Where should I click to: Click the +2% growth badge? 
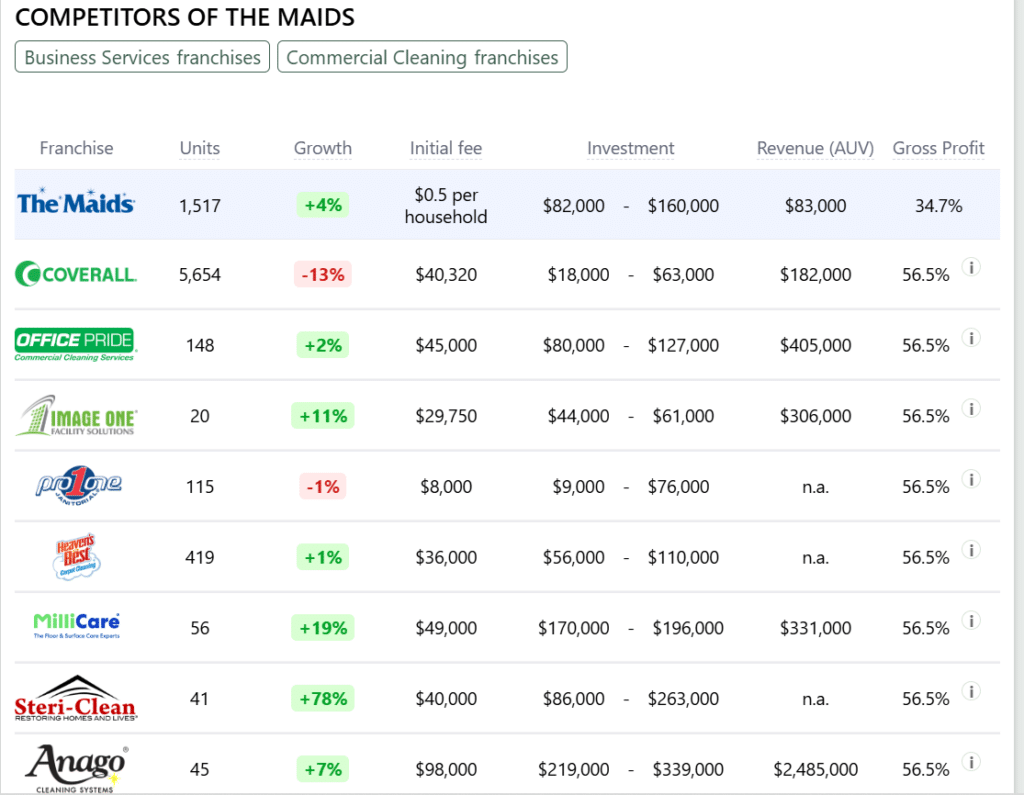point(323,345)
